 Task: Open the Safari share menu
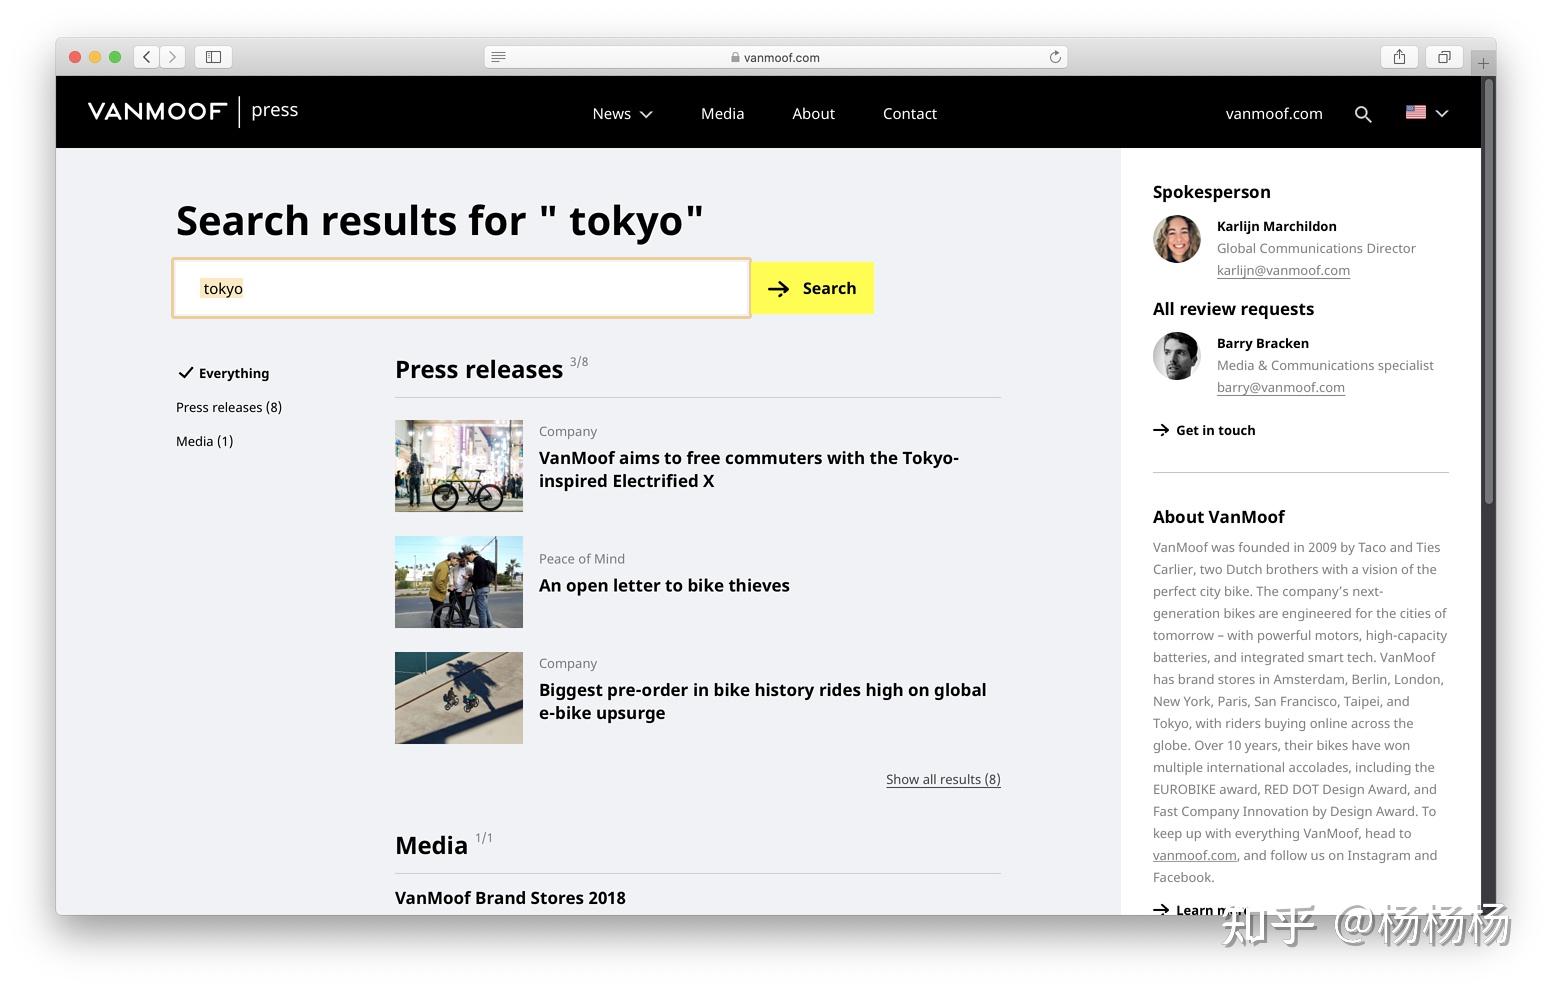click(1399, 57)
